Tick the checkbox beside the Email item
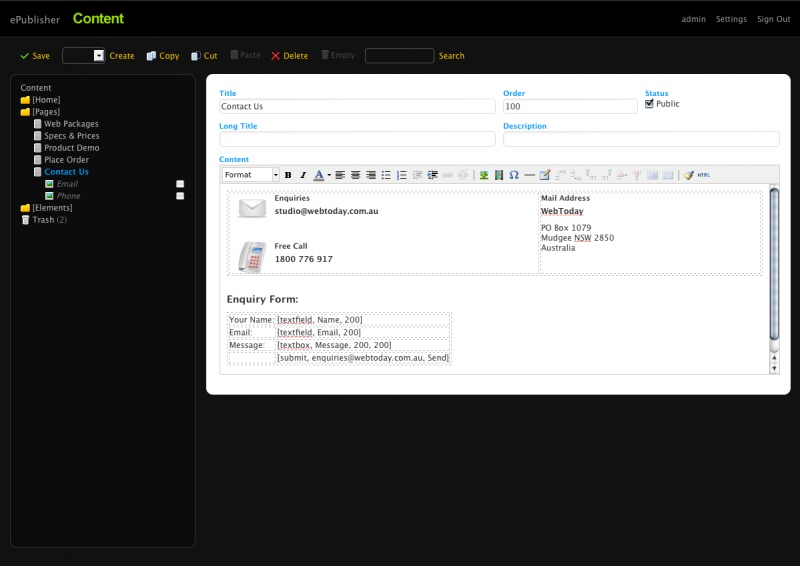This screenshot has height=566, width=800. [x=180, y=184]
